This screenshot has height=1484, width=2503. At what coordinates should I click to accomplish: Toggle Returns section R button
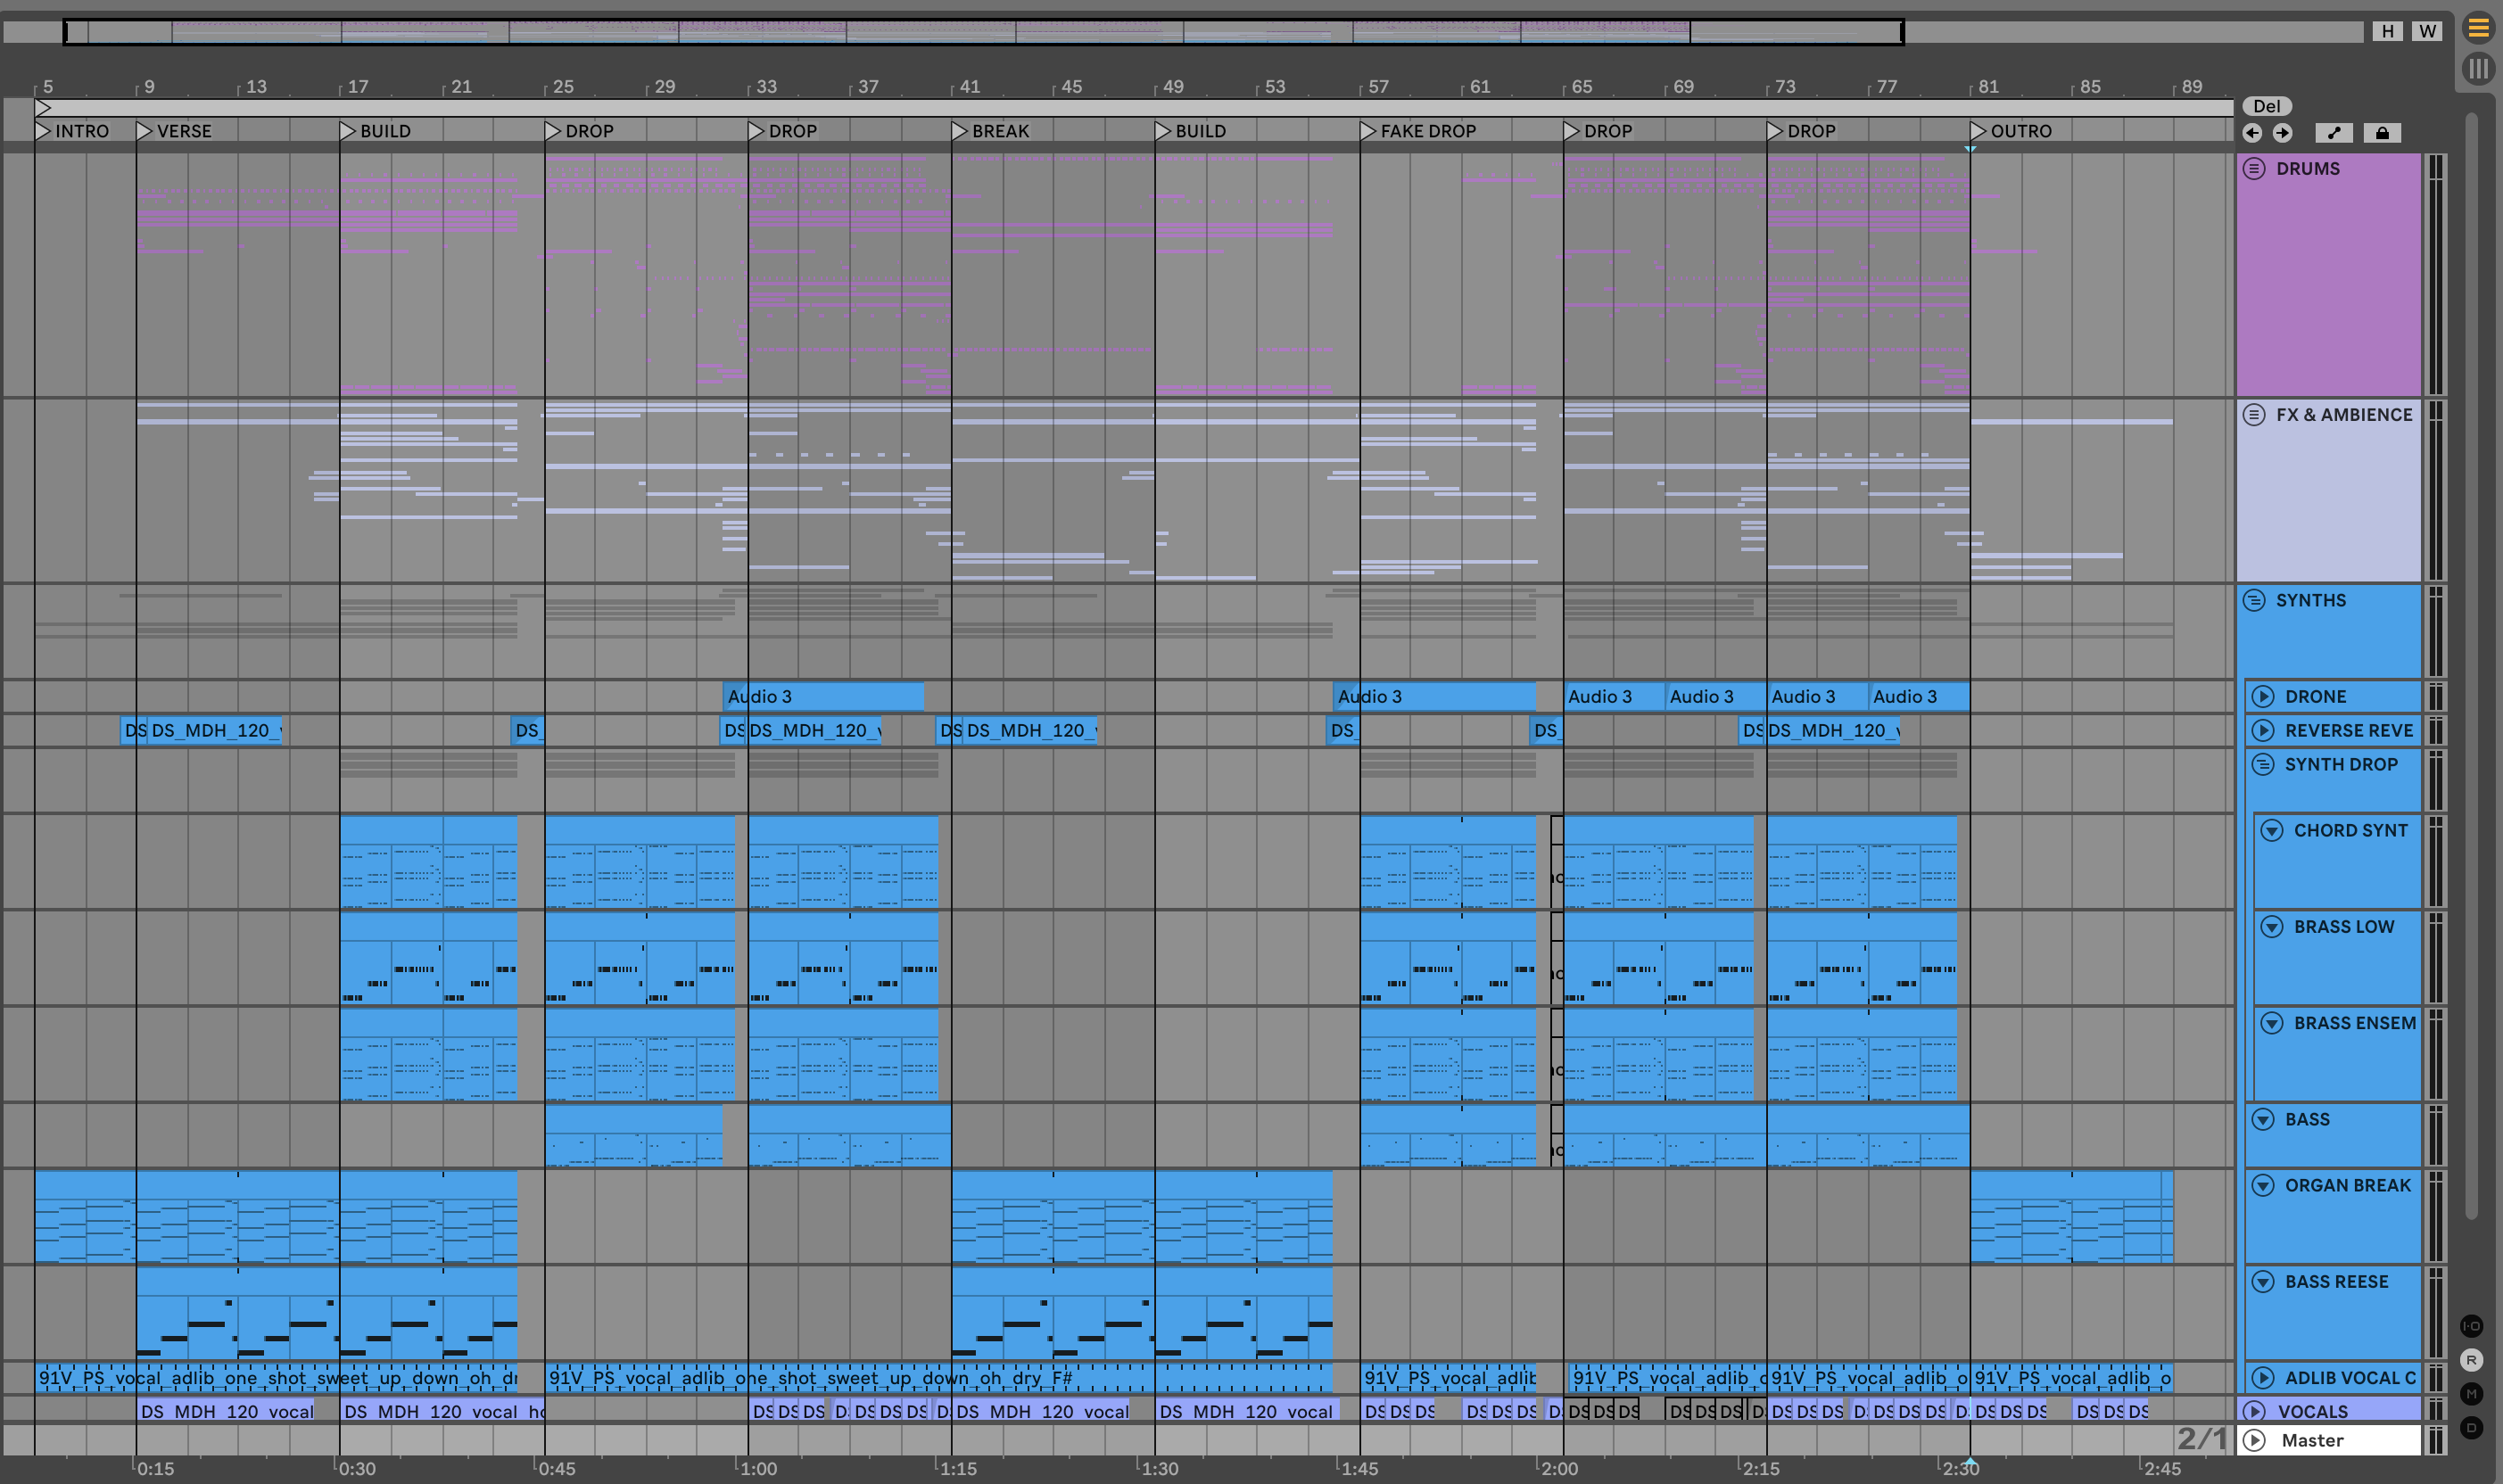tap(2471, 1360)
